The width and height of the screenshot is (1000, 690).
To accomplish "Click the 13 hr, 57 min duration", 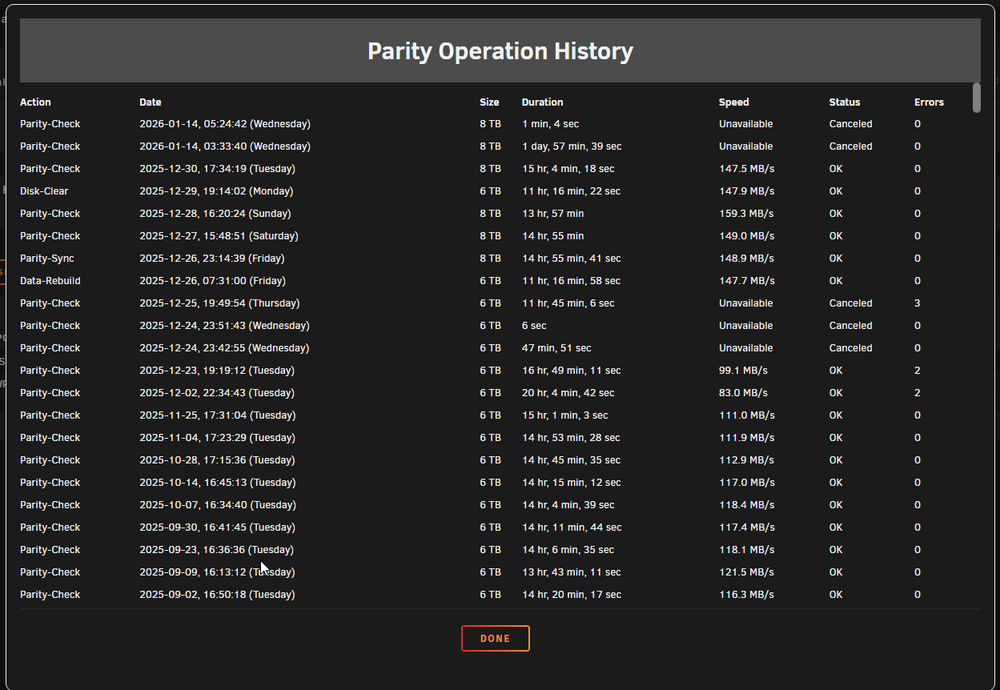I will [553, 214].
